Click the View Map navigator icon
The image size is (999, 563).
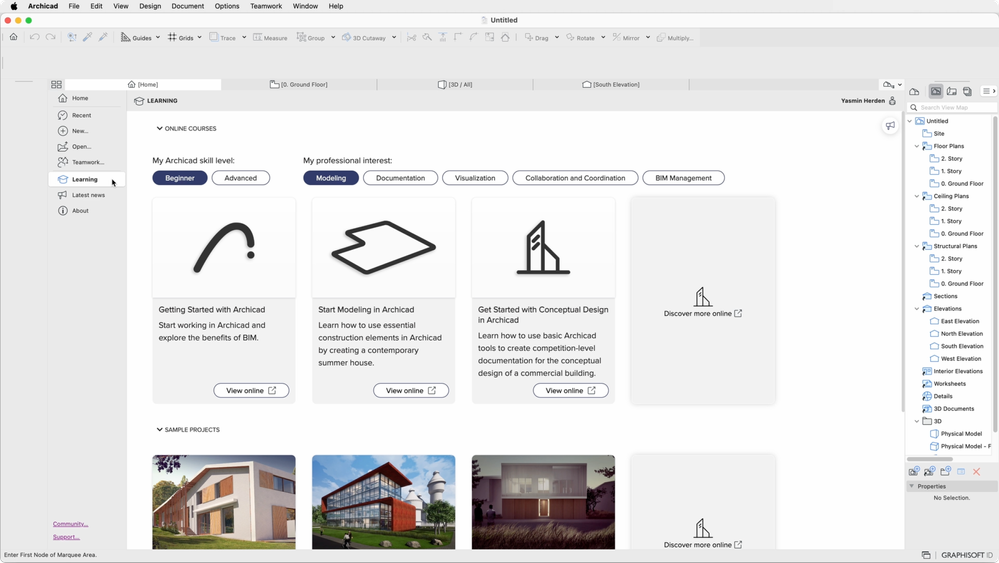(x=936, y=91)
